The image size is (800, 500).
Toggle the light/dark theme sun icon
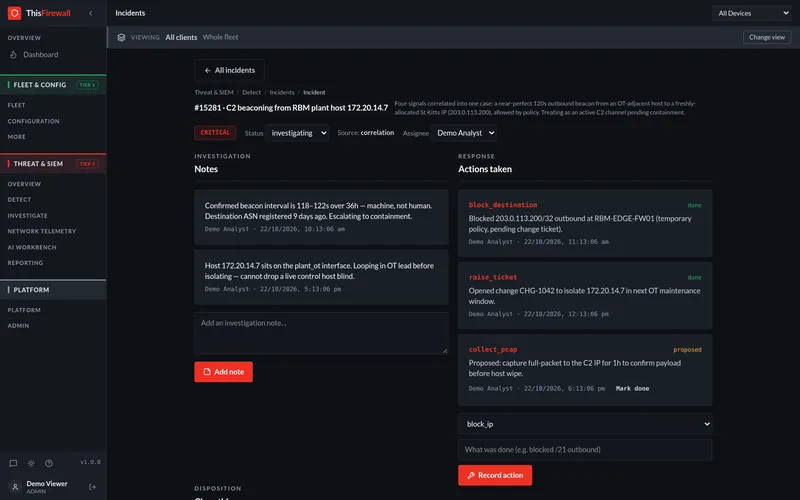coord(31,463)
